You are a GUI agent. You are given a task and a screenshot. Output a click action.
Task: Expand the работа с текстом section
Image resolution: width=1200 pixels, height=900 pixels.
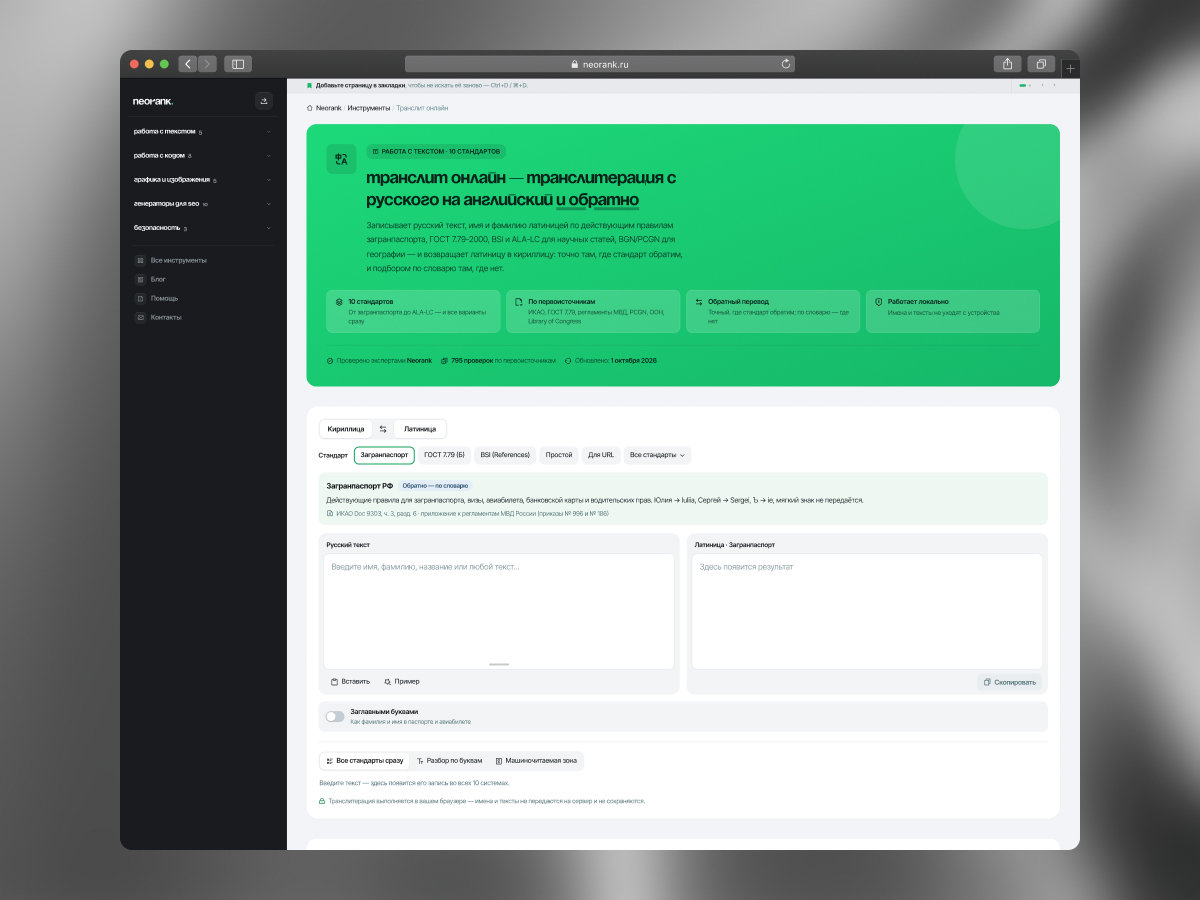coord(203,131)
